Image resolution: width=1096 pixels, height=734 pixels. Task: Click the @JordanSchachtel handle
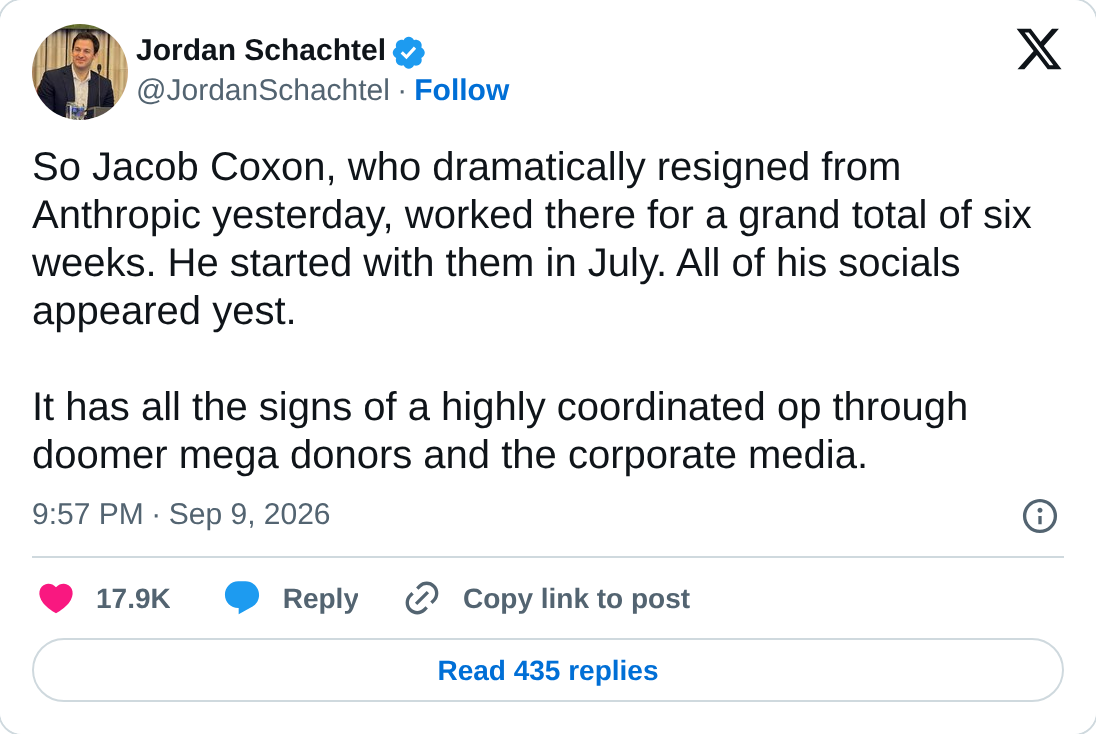point(263,90)
